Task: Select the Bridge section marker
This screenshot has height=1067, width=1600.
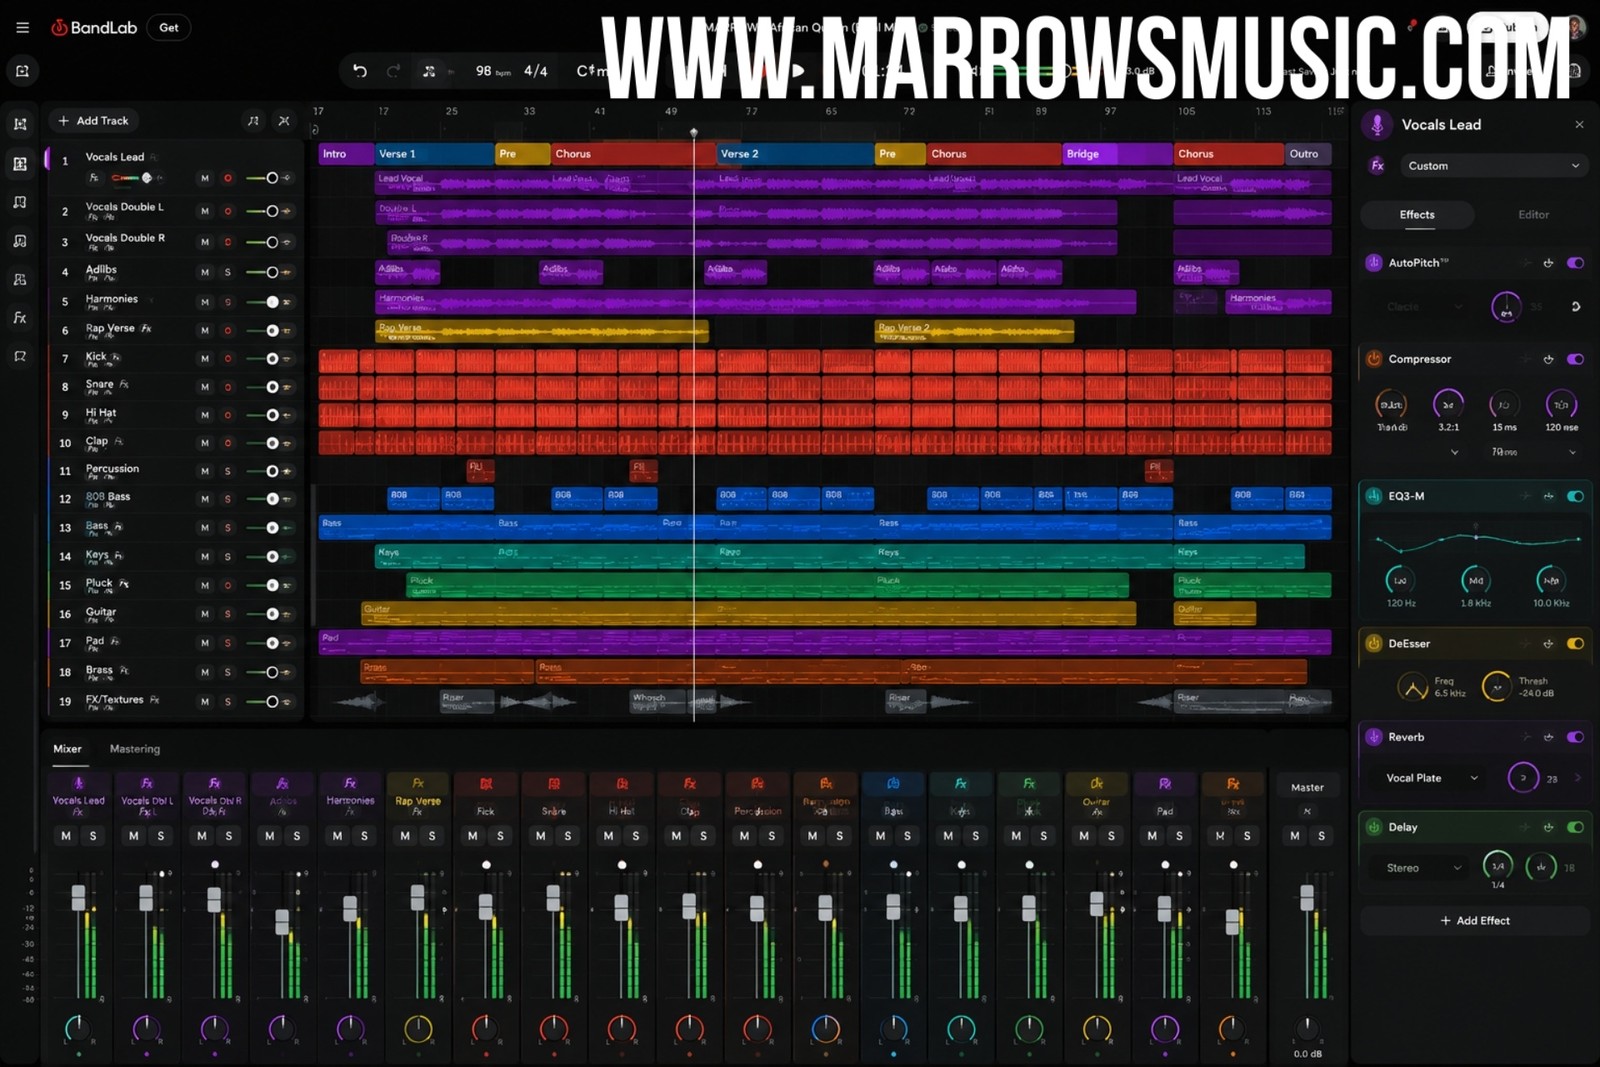Action: point(1117,154)
